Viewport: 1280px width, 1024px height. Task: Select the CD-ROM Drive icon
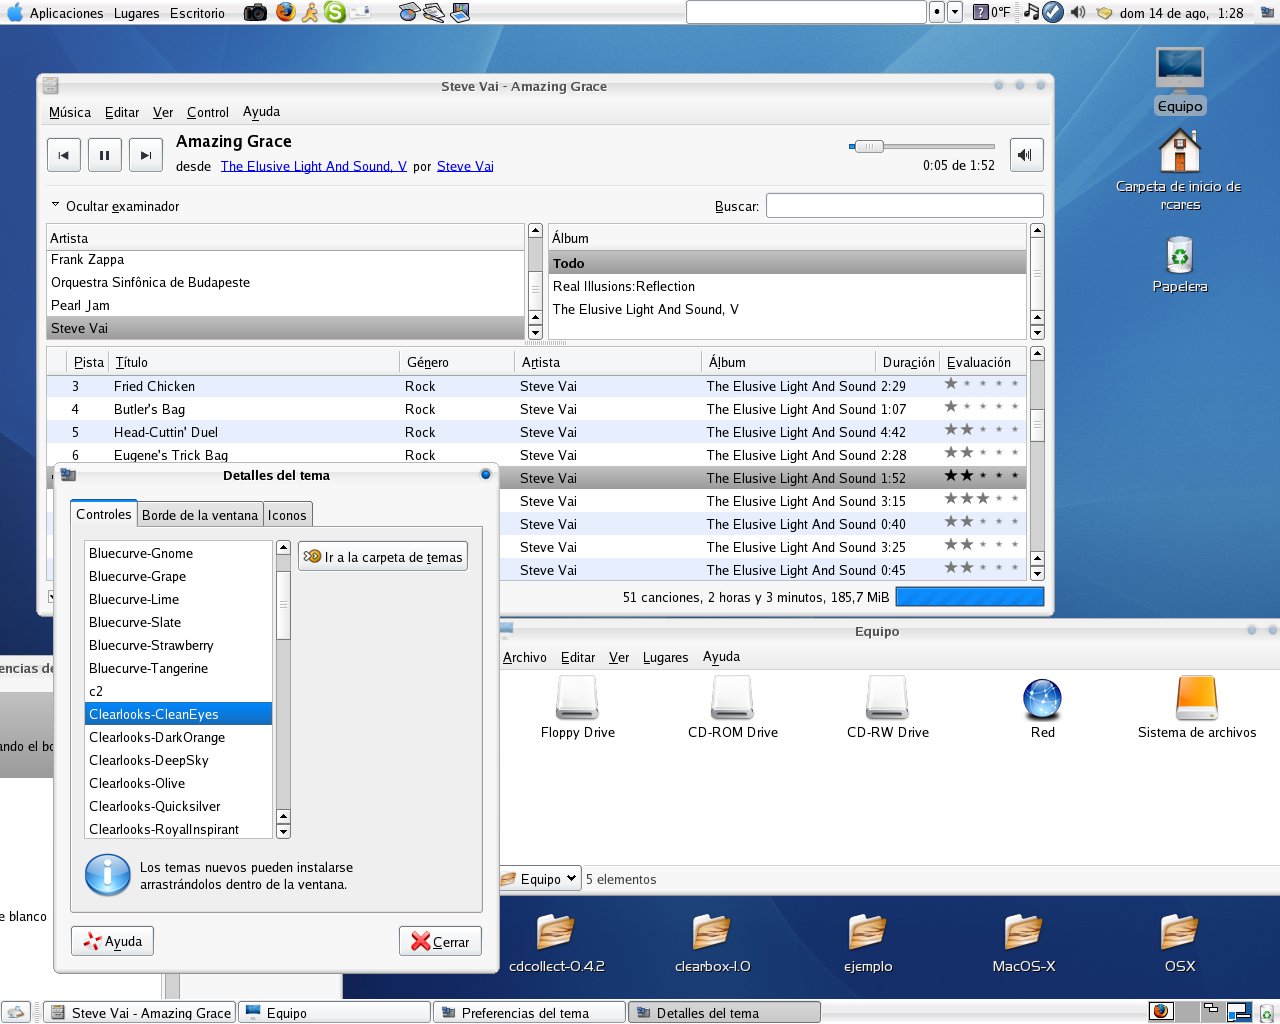click(733, 707)
